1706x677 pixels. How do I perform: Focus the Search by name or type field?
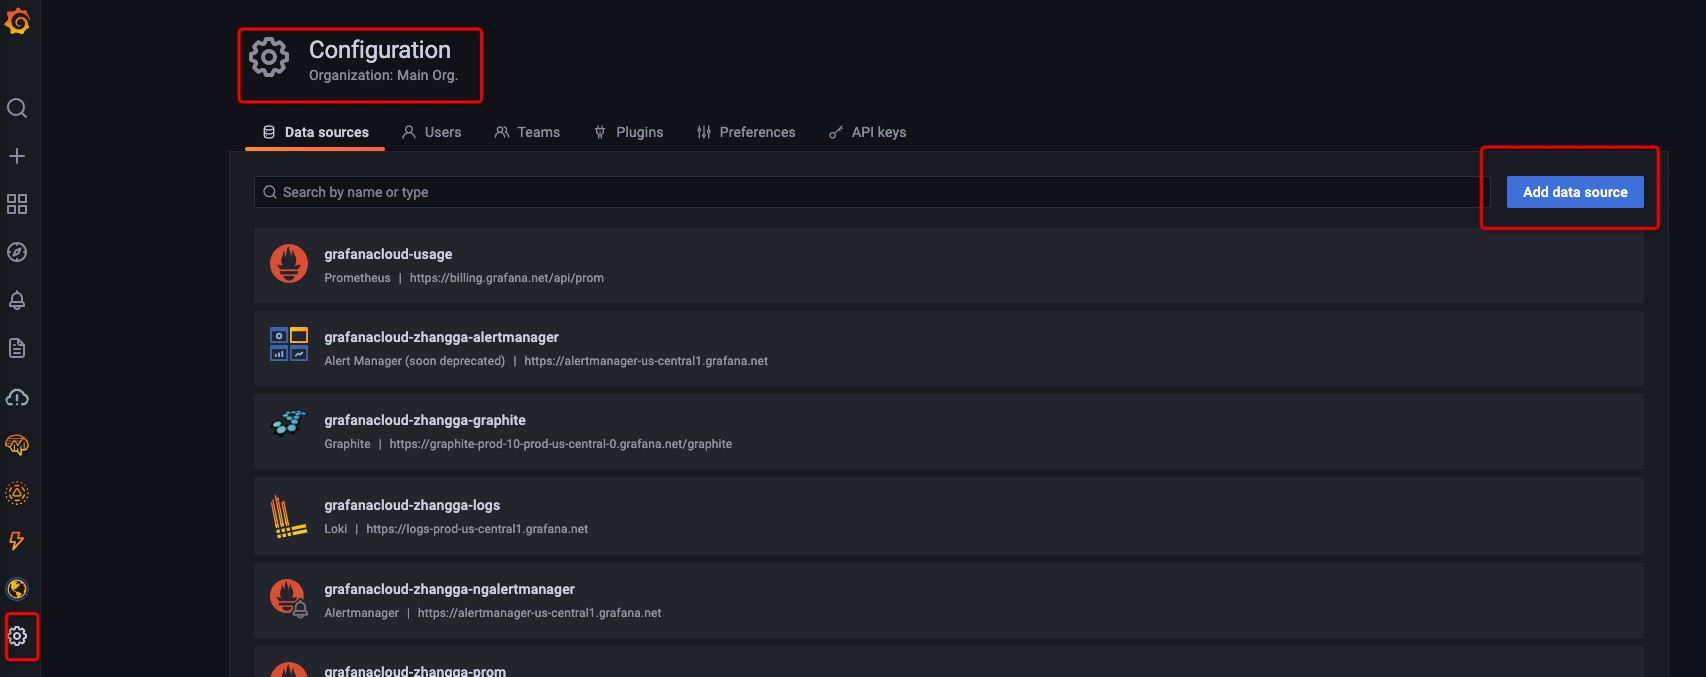(x=872, y=192)
